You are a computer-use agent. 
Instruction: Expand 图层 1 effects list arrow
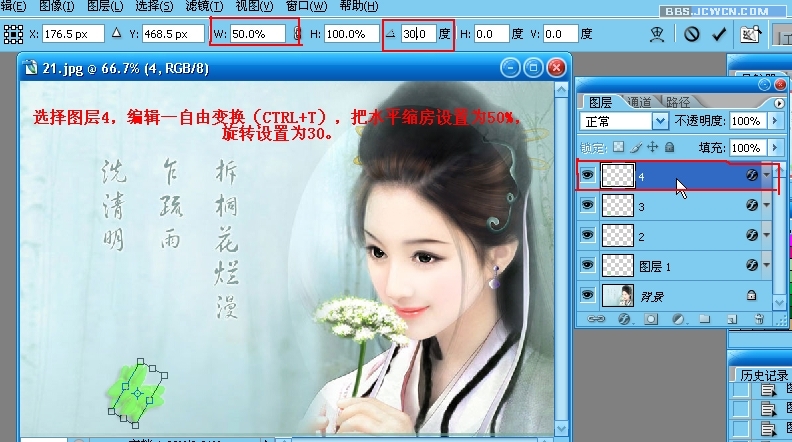click(x=767, y=265)
